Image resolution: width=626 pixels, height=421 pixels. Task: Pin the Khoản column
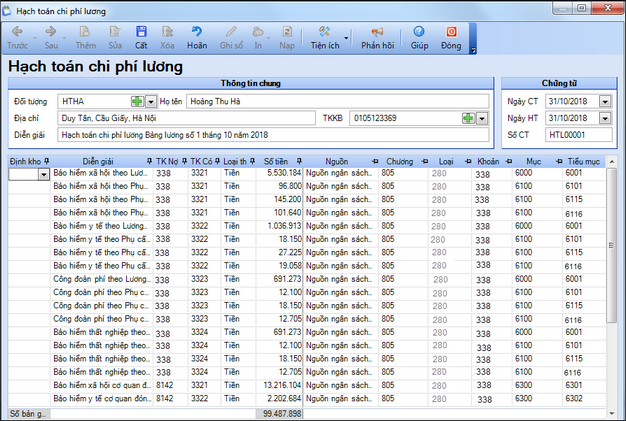click(x=509, y=161)
